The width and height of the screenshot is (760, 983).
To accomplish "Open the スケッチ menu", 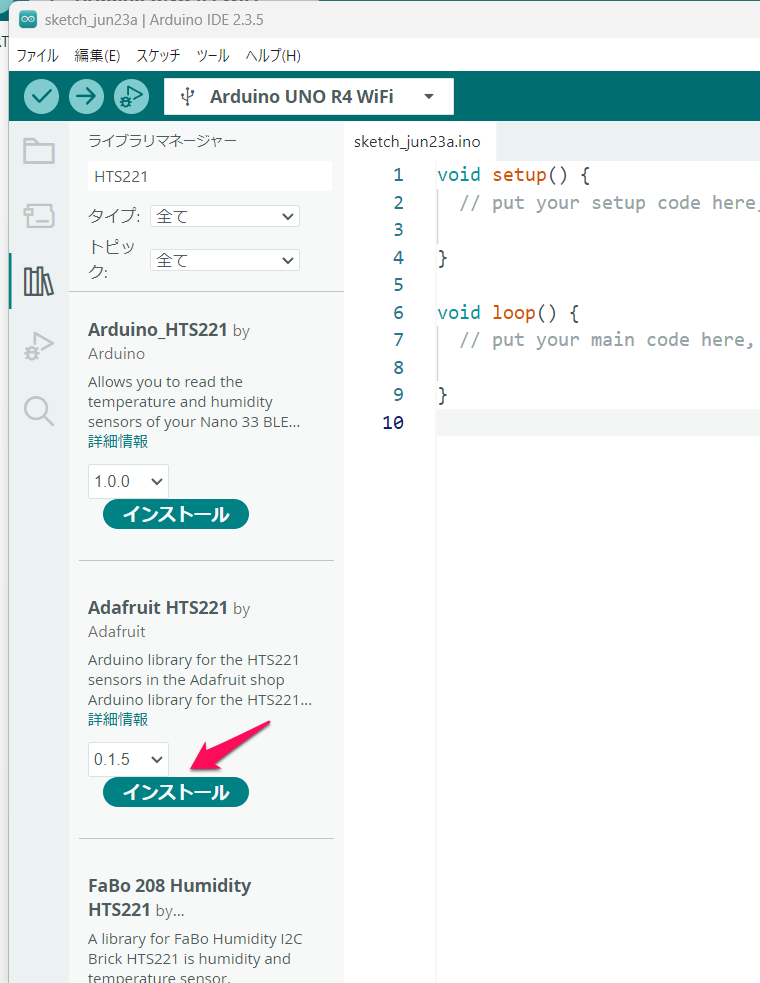I will [x=158, y=56].
